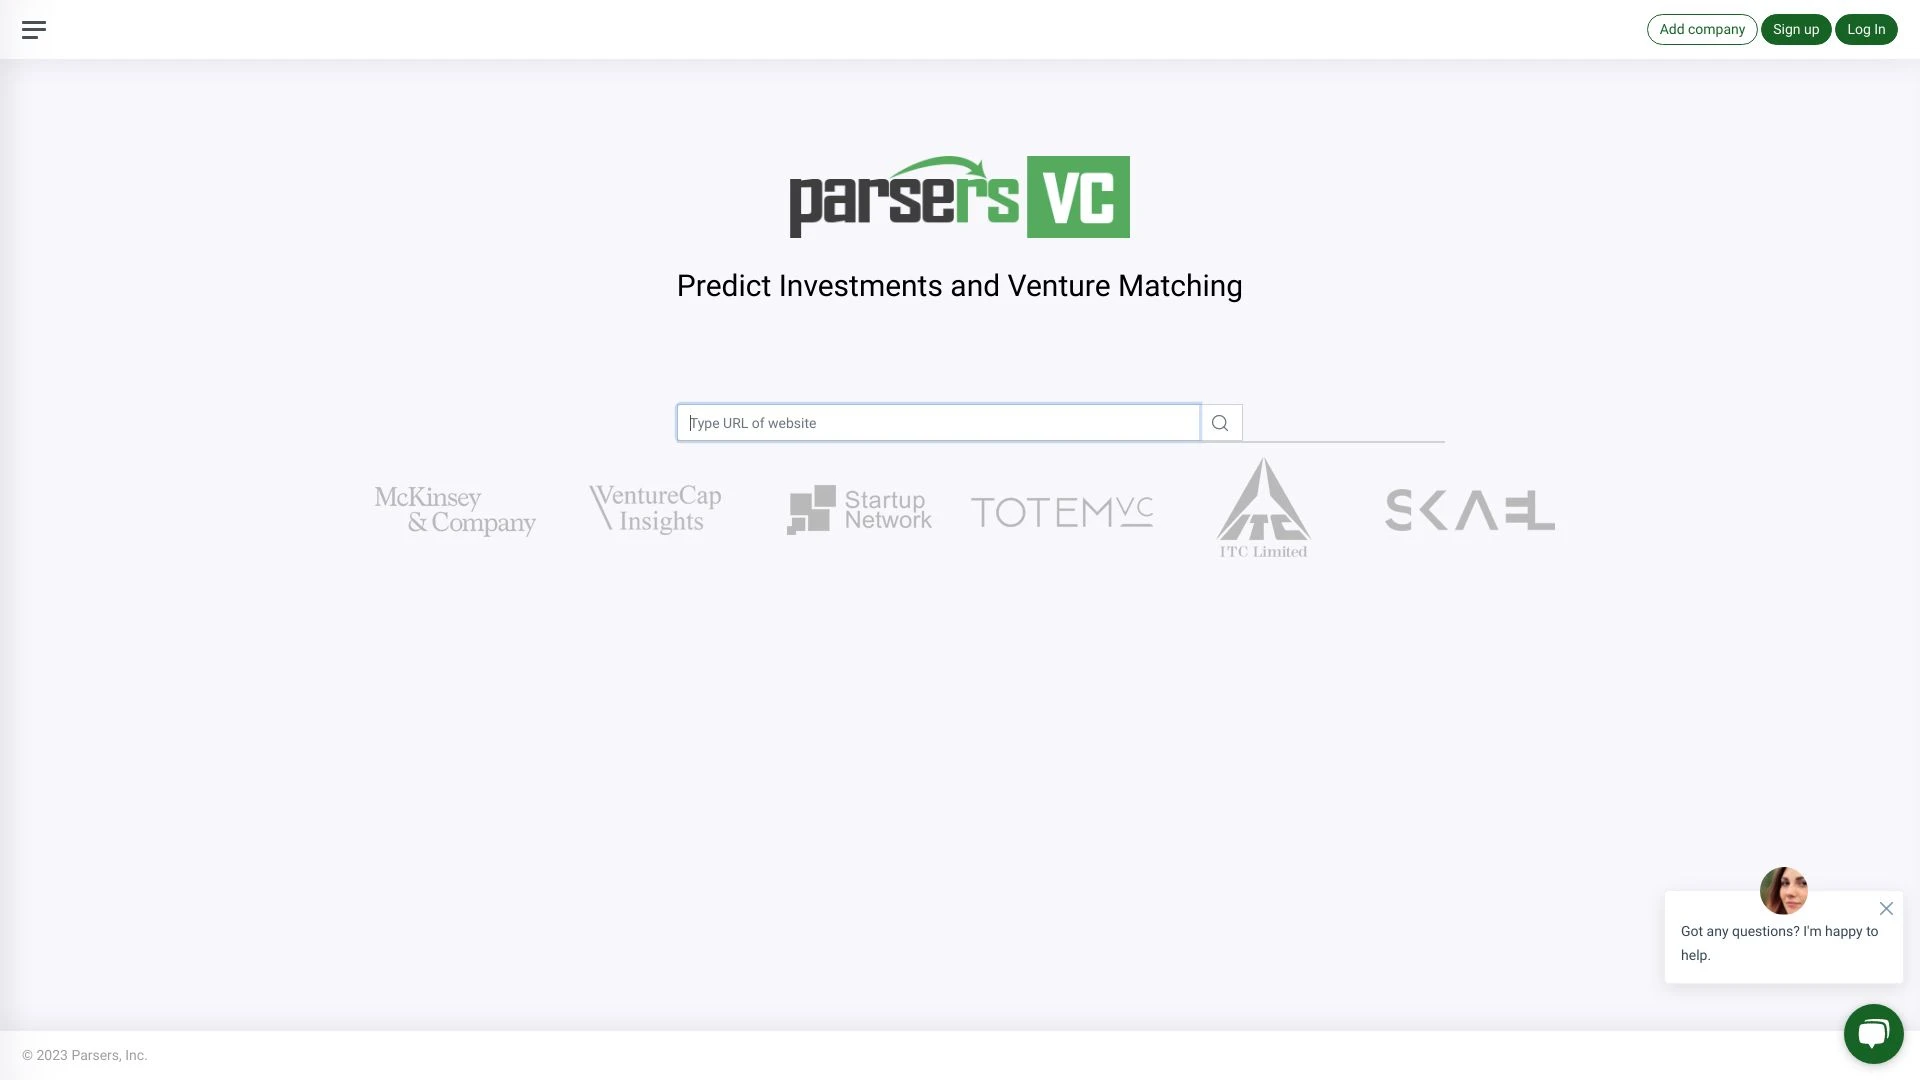Click the chat support avatar icon
The height and width of the screenshot is (1080, 1920).
1783,890
